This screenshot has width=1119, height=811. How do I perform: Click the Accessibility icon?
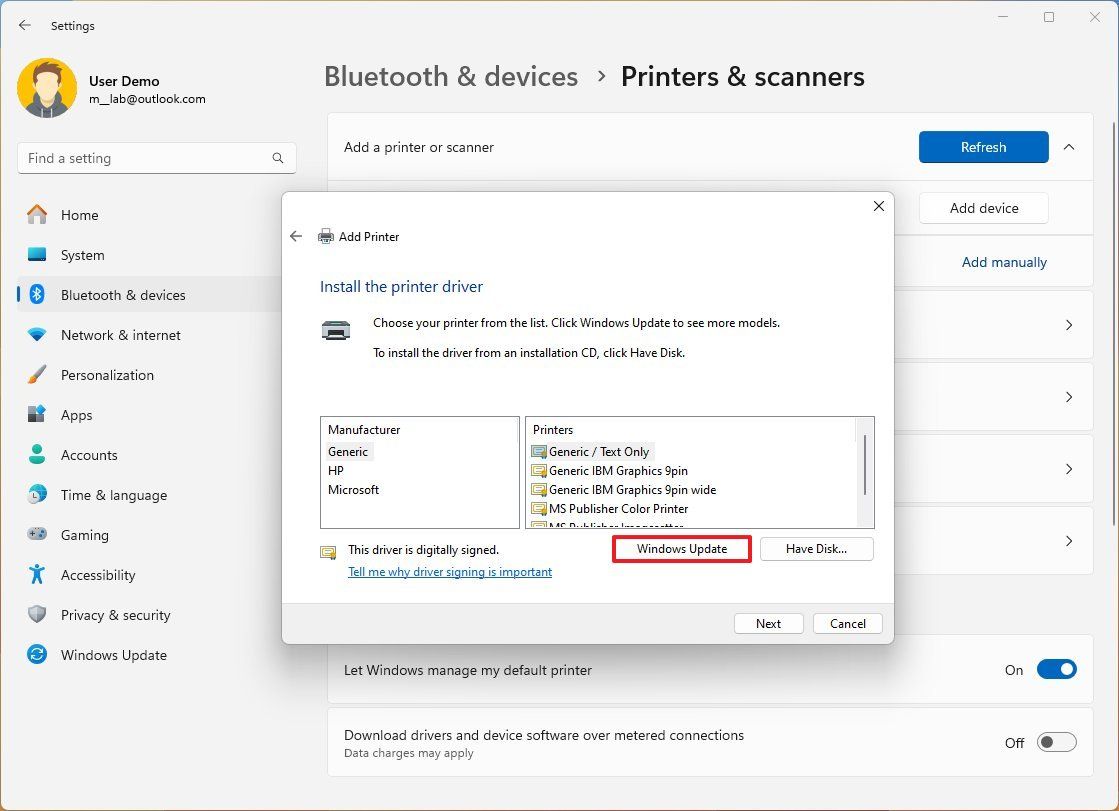click(37, 575)
